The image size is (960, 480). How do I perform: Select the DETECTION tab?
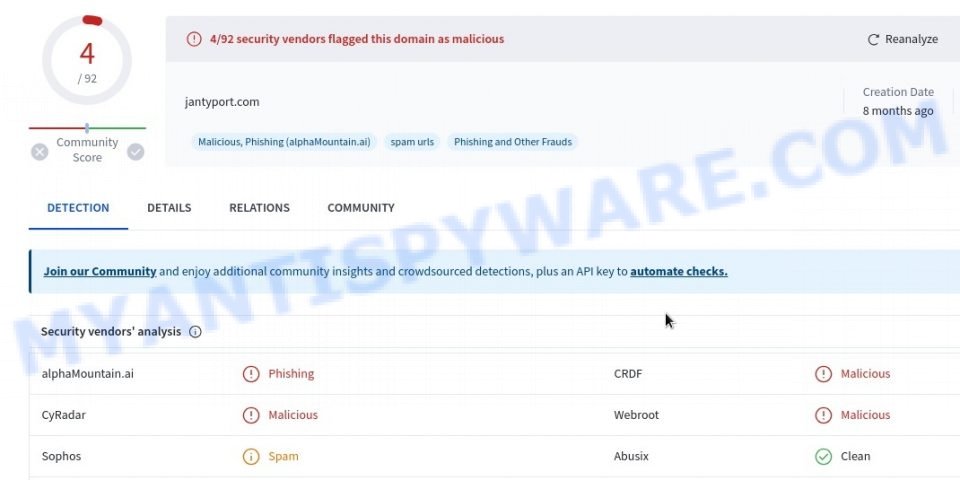(x=78, y=208)
